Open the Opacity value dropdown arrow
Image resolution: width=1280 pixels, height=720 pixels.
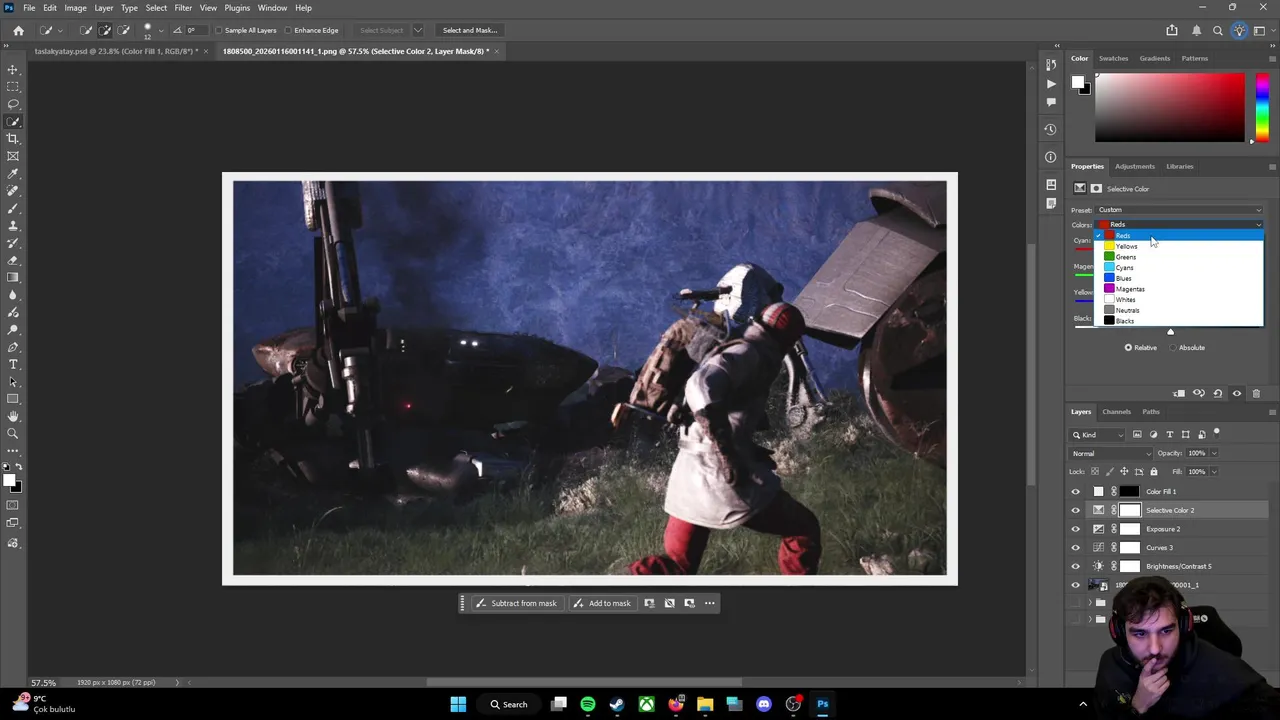(1214, 453)
